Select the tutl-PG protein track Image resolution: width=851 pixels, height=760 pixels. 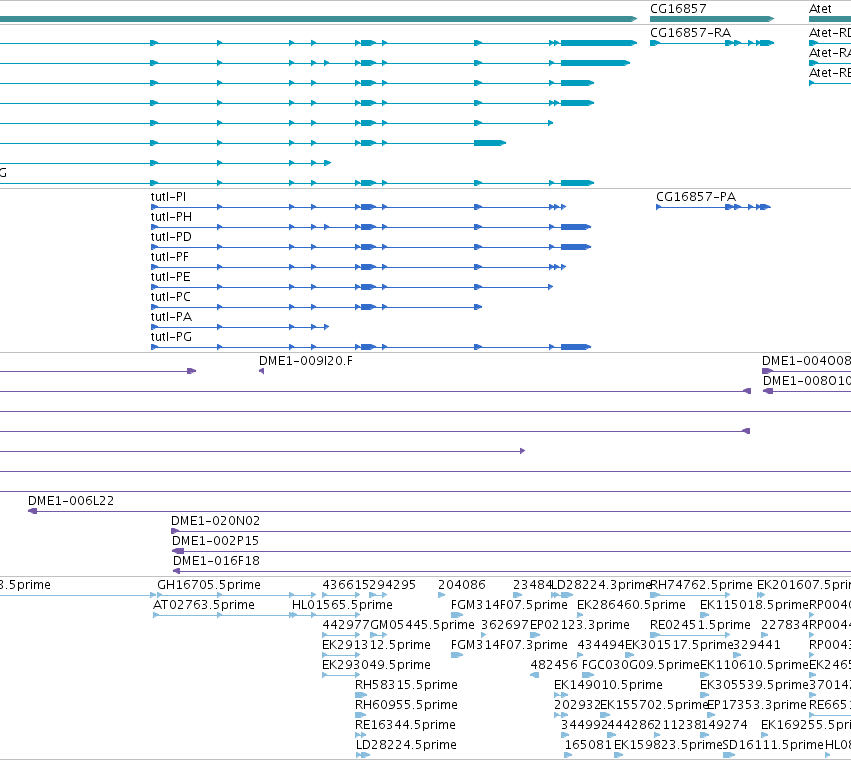tap(371, 347)
